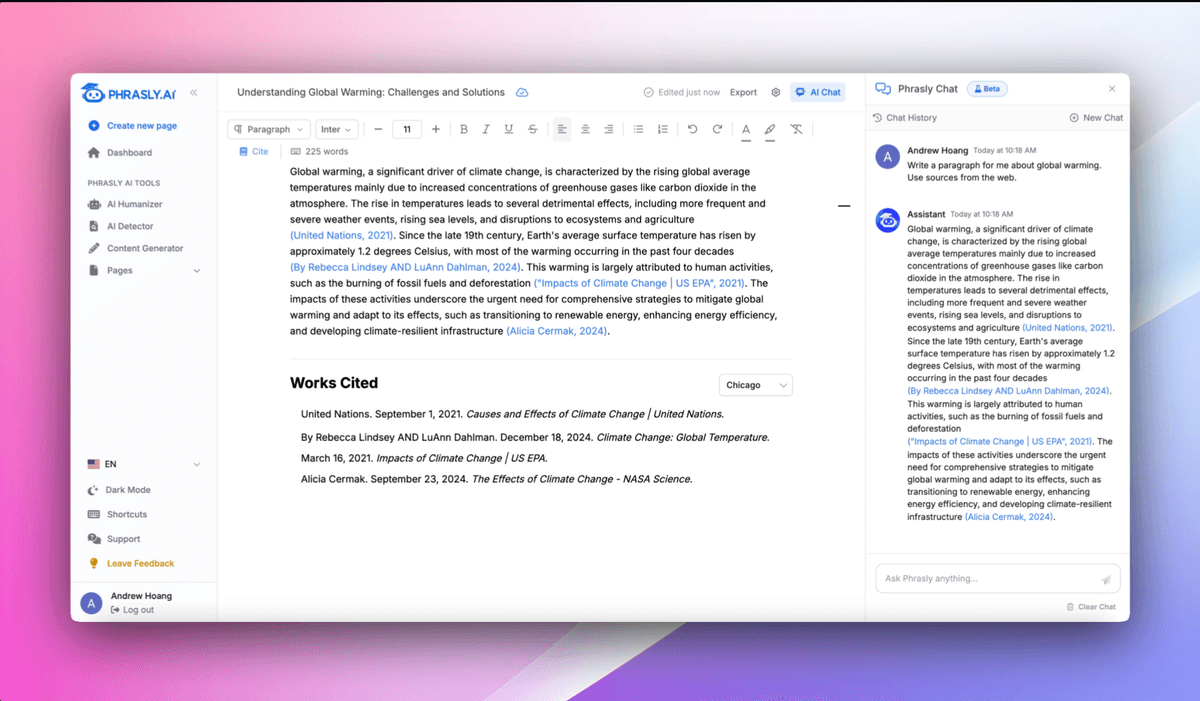Open the Chicago citation style dropdown
The image size is (1200, 701).
click(x=756, y=385)
